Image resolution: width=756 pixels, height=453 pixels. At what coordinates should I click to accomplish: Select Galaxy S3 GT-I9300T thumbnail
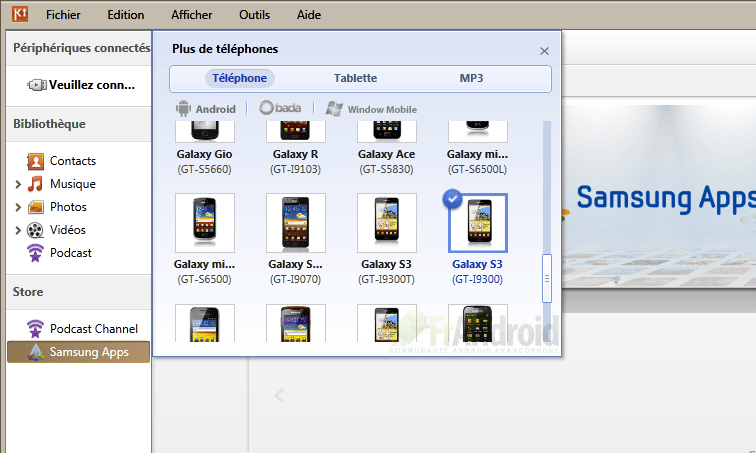(387, 223)
